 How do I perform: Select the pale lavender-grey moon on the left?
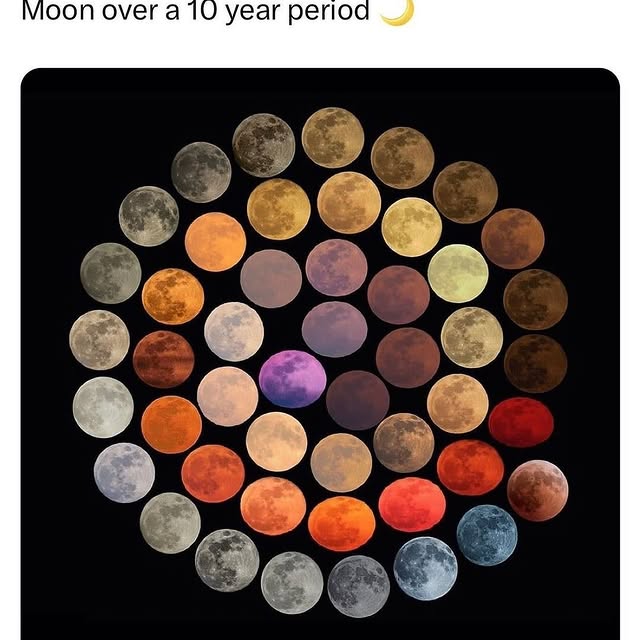[124, 473]
